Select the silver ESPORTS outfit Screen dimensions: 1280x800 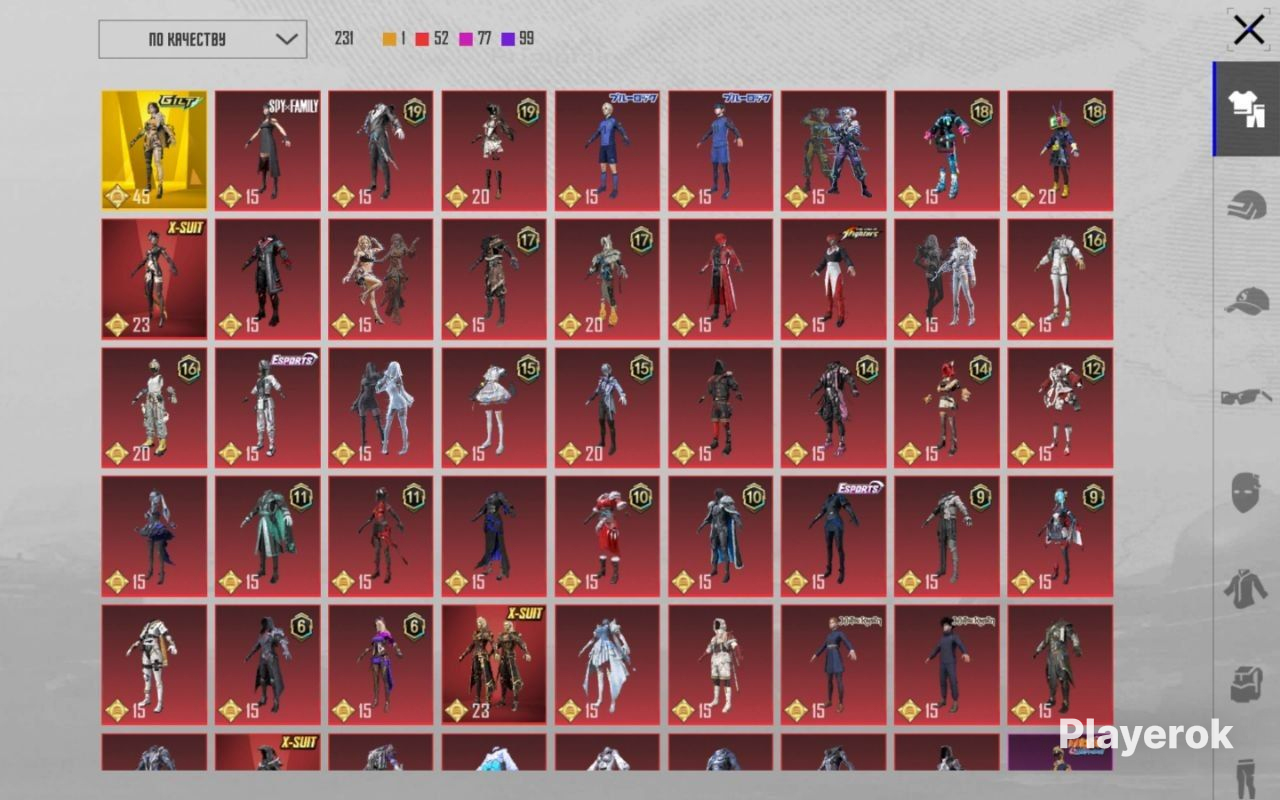coord(268,407)
